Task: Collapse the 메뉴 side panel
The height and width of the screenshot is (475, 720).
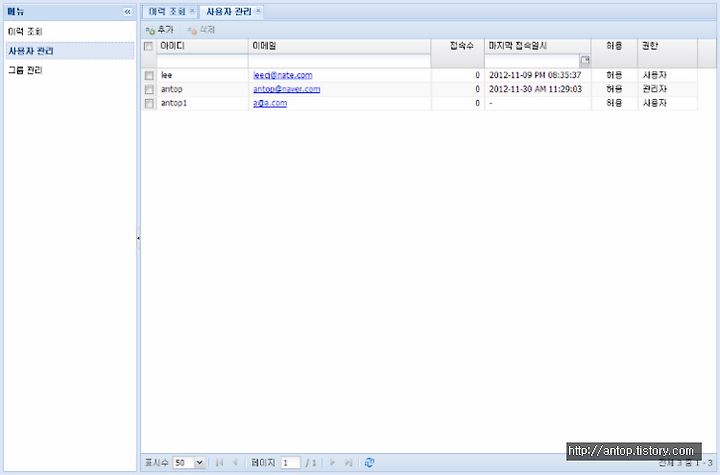Action: [x=128, y=12]
